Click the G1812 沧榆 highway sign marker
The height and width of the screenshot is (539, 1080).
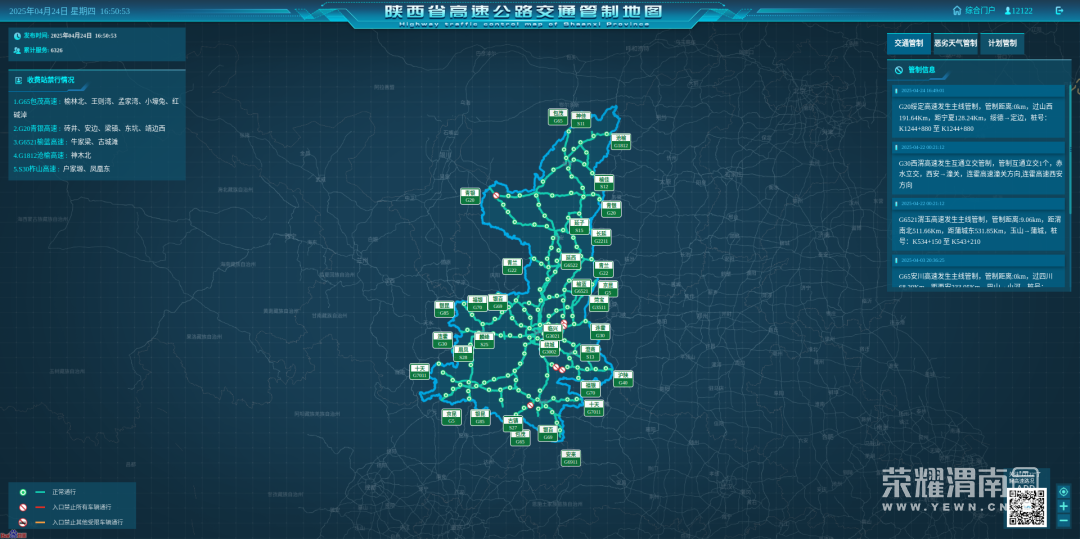[x=621, y=141]
